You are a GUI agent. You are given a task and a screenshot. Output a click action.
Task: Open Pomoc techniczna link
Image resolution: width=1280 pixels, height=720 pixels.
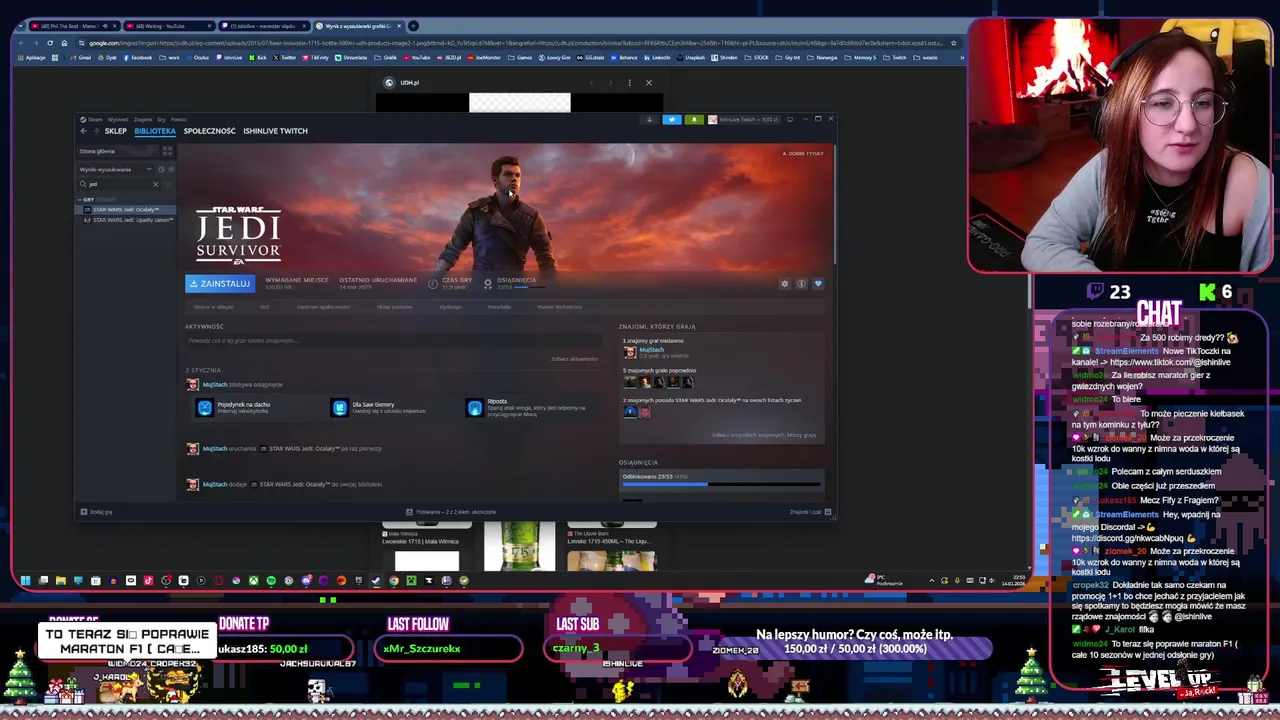tap(559, 307)
